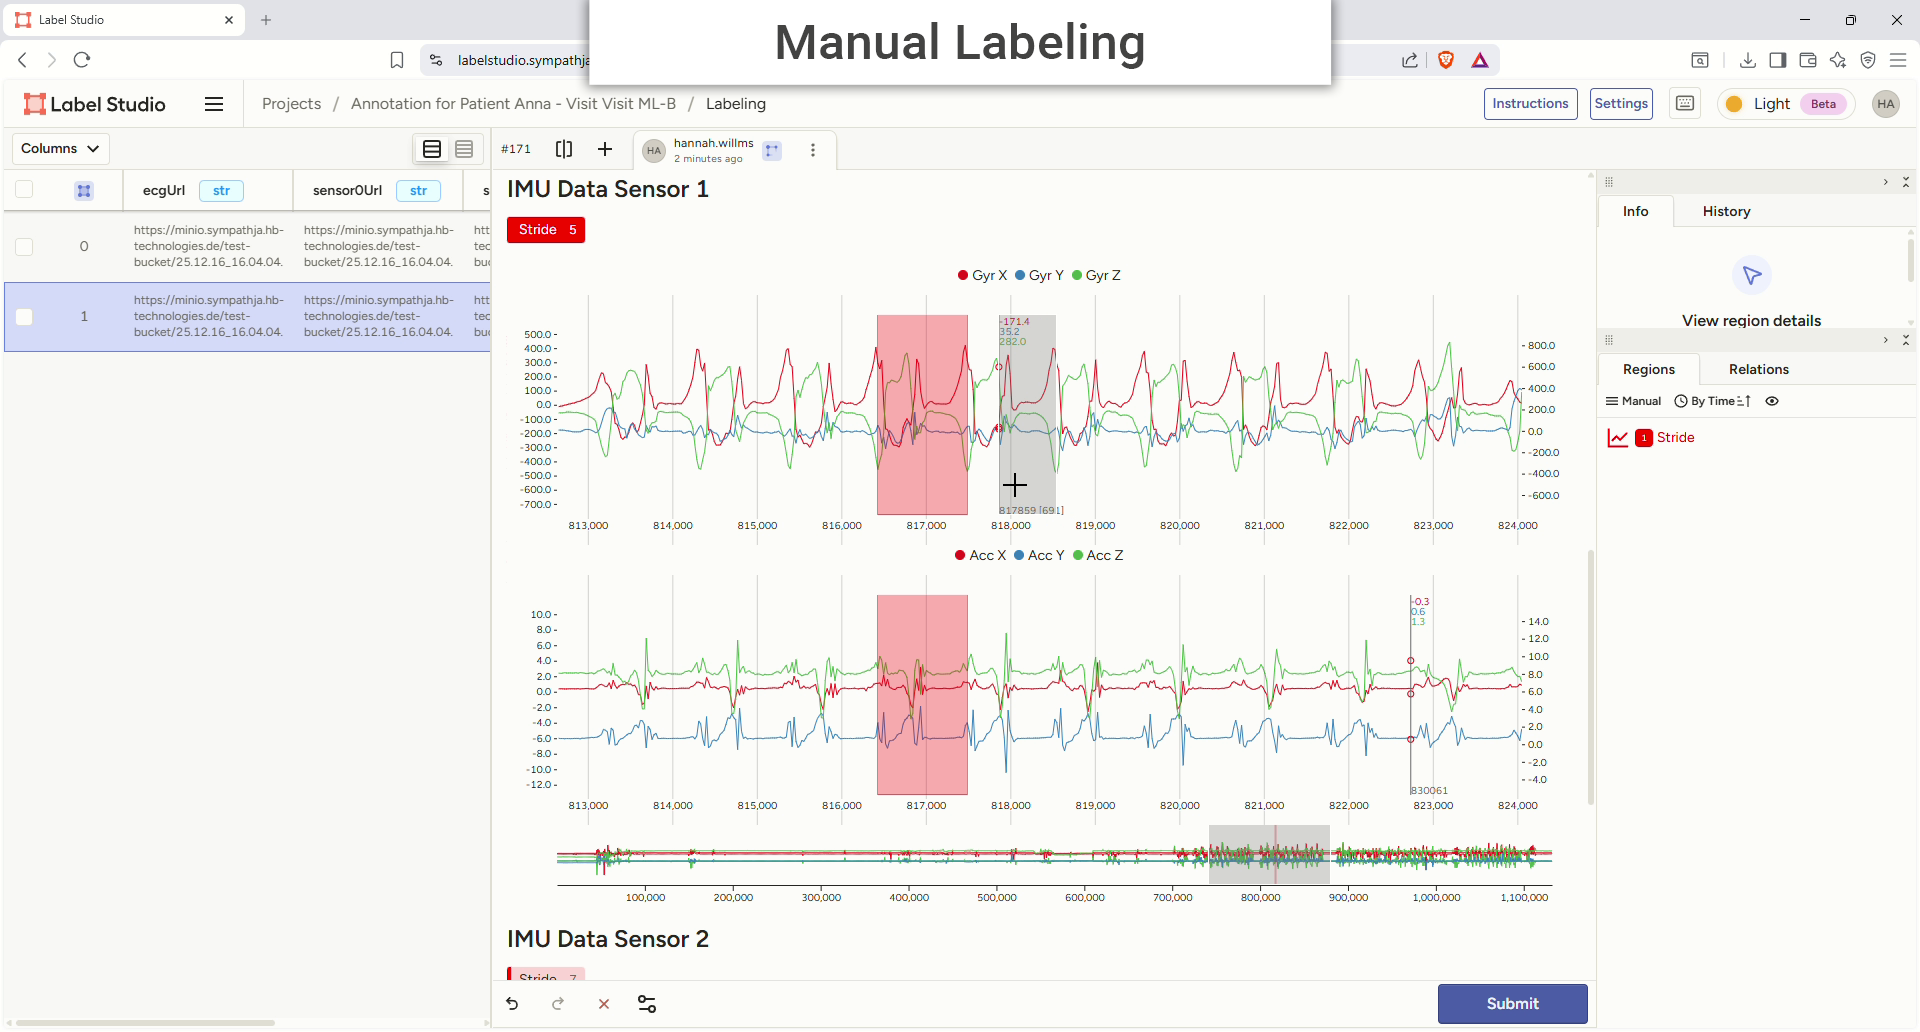Add a new annotation with plus icon
The width and height of the screenshot is (1920, 1032).
click(605, 149)
